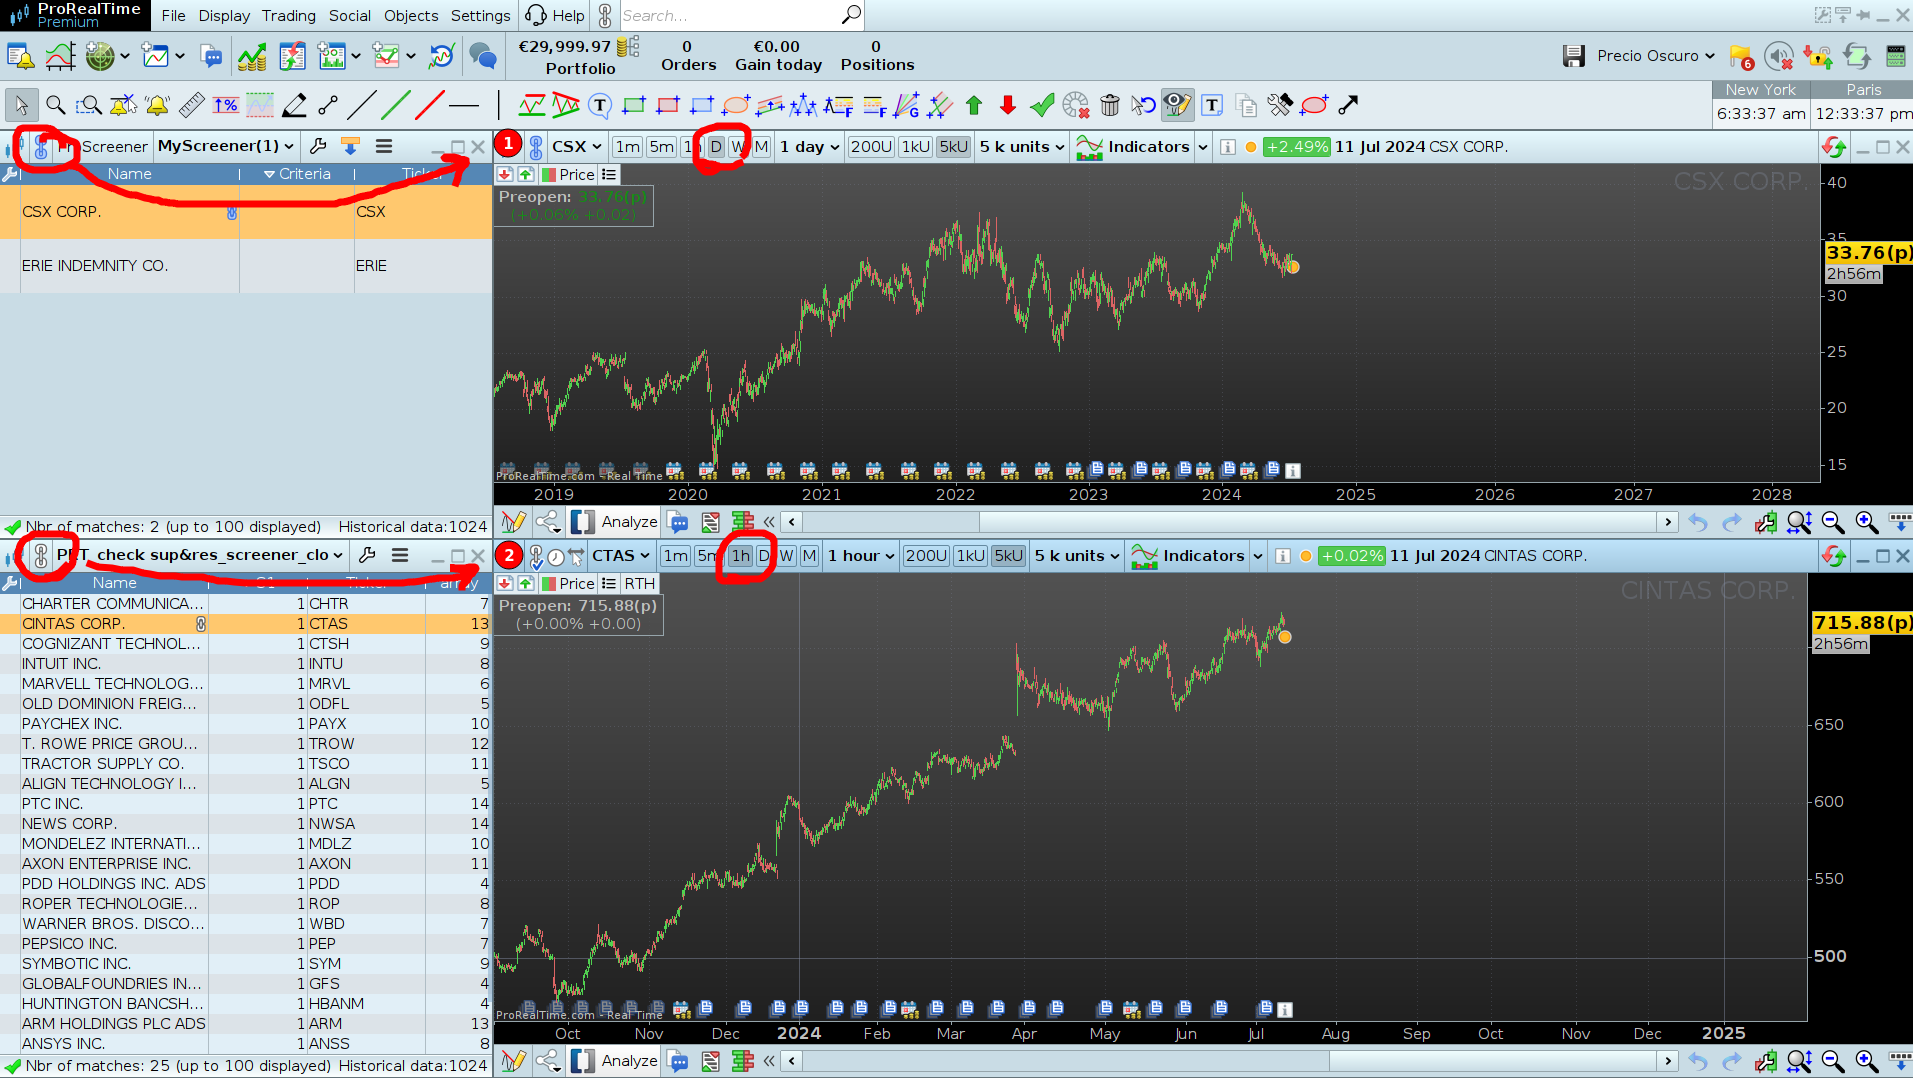Open Indicators on CTAS chart
This screenshot has width=1913, height=1078.
[1188, 556]
